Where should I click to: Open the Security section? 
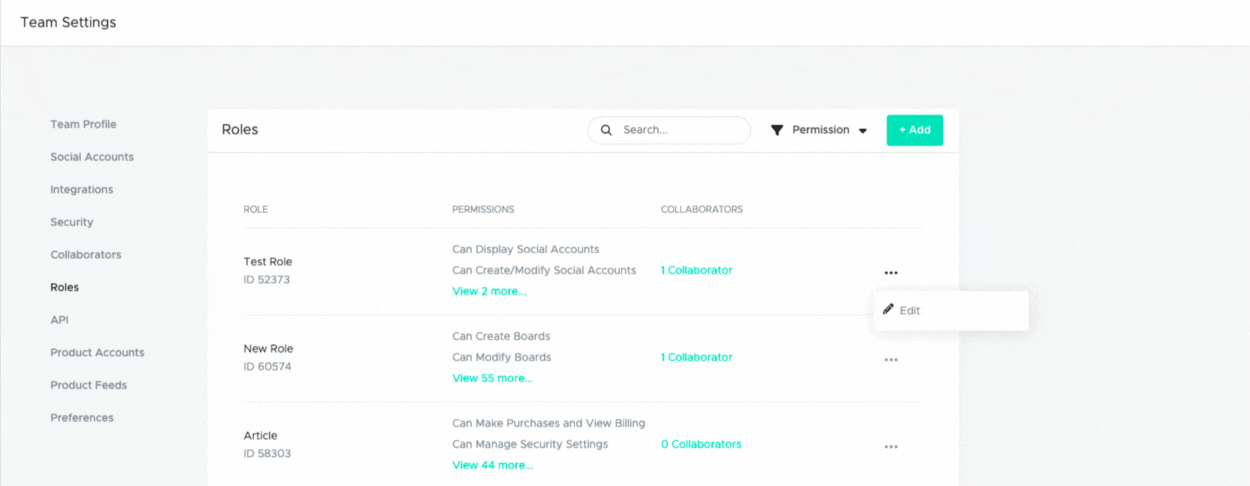click(72, 222)
